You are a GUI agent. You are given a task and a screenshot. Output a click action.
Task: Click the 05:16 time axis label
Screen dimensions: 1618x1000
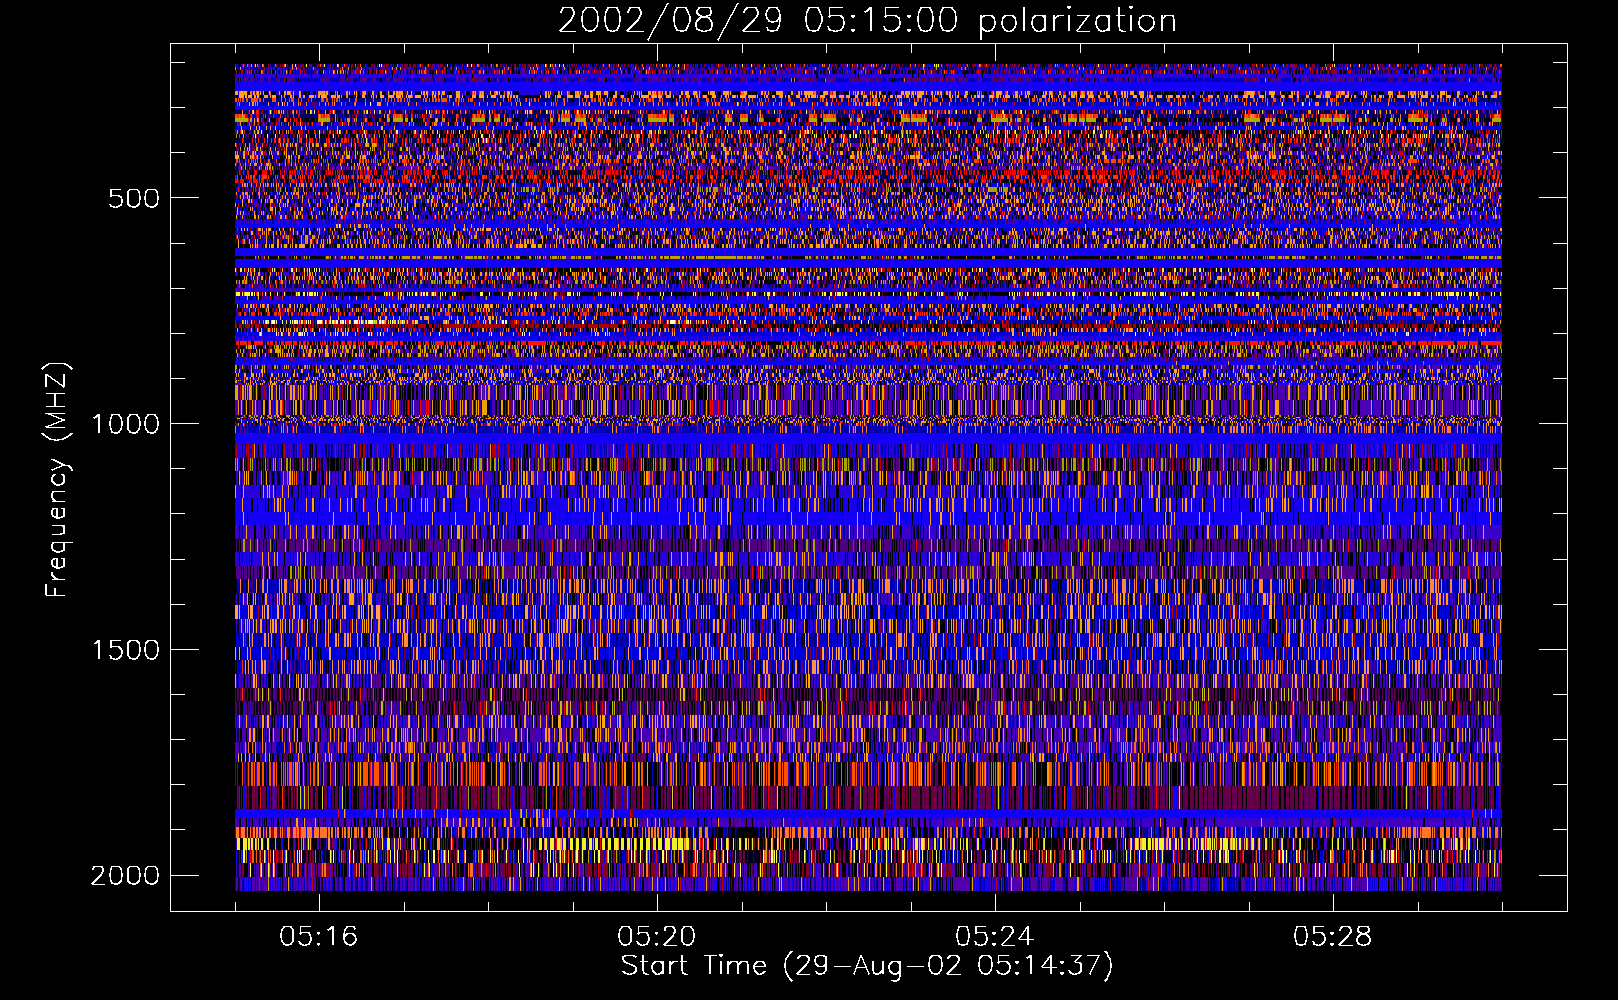coord(319,937)
